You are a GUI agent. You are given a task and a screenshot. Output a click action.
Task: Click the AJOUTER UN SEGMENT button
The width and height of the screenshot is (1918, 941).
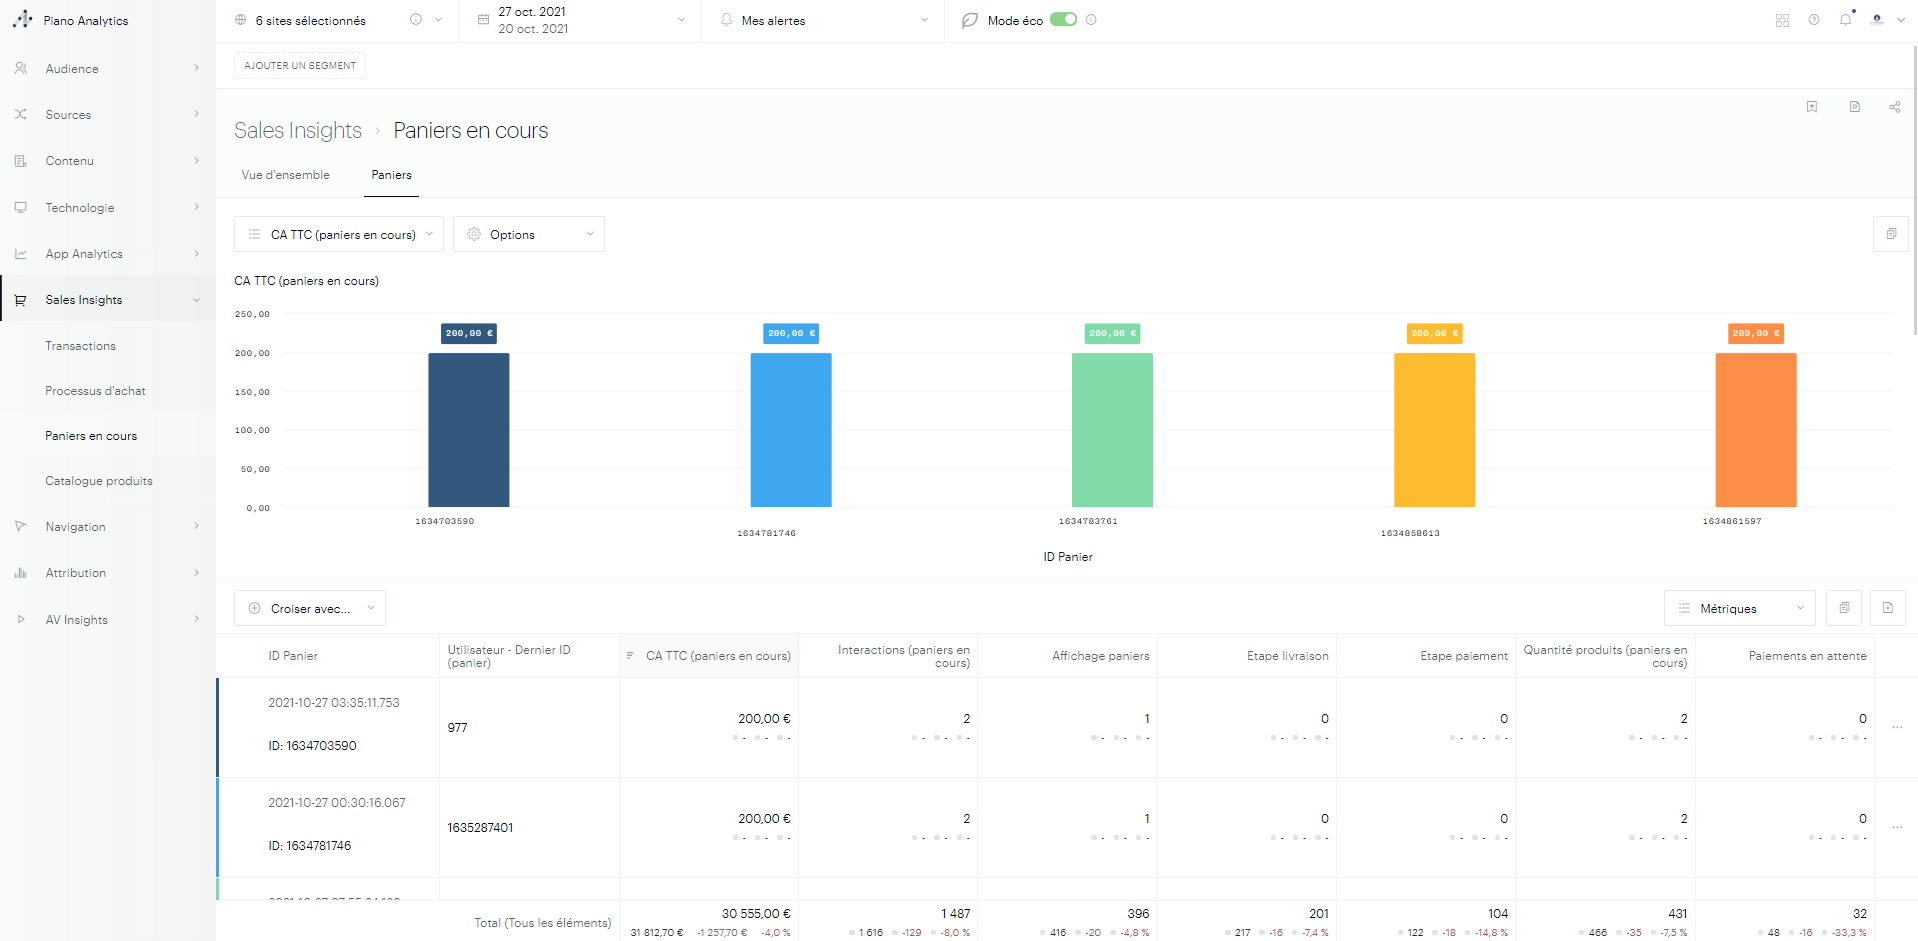coord(300,66)
